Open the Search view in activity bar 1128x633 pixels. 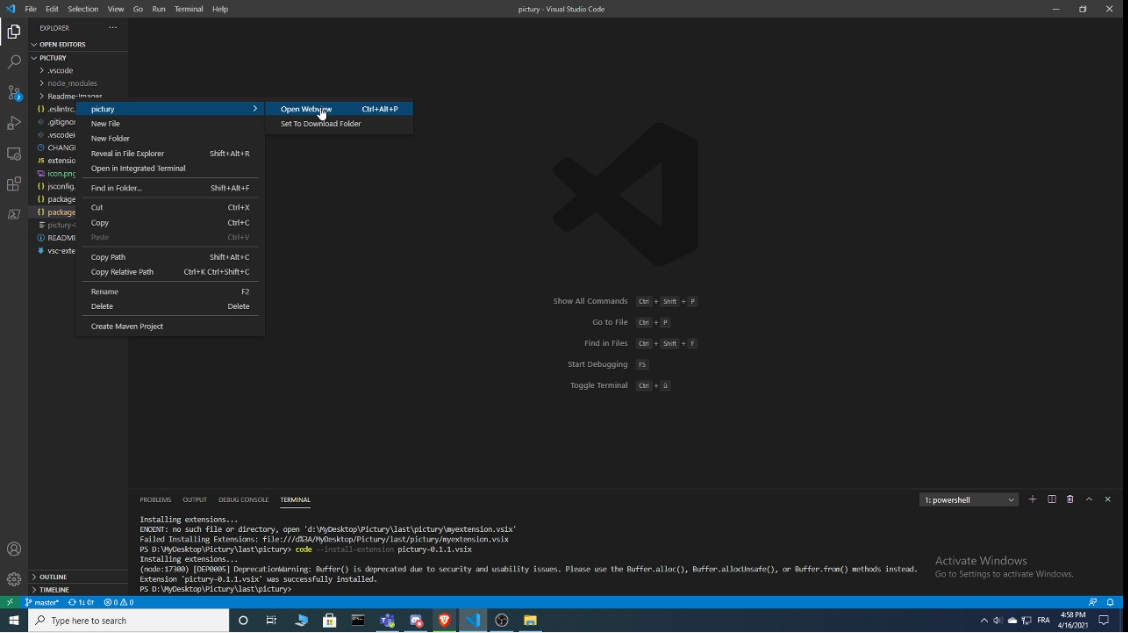tap(14, 62)
